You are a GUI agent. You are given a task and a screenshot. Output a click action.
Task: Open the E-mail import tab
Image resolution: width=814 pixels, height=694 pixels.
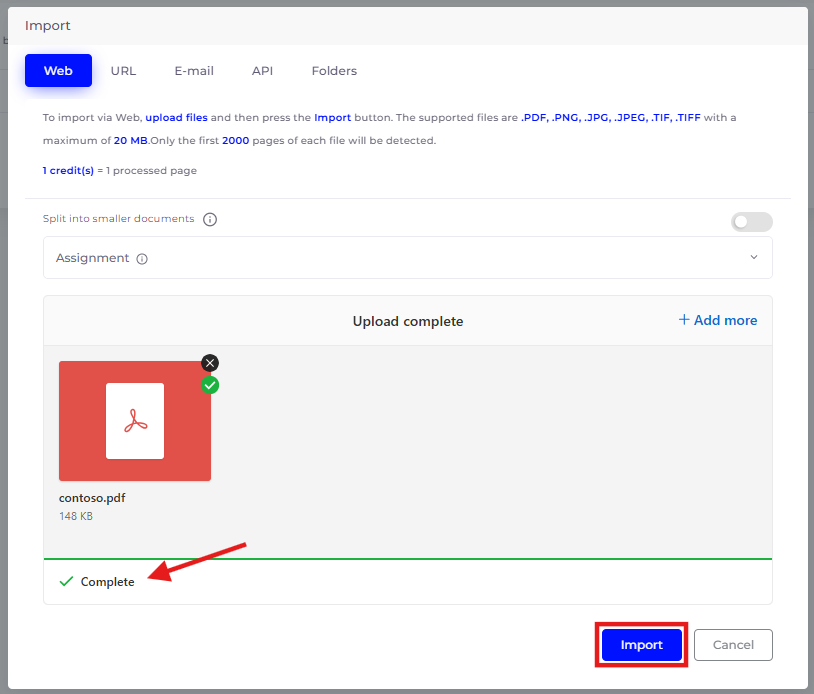(x=194, y=71)
